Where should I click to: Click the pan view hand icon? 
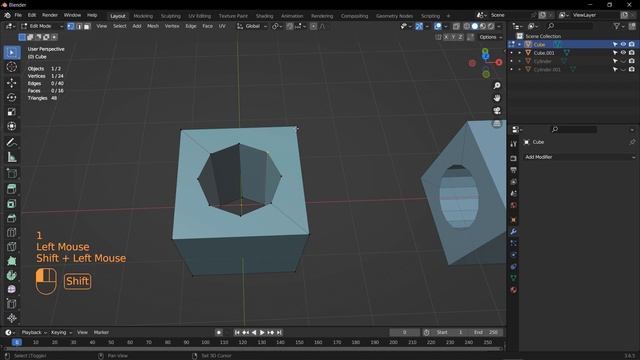point(497,98)
